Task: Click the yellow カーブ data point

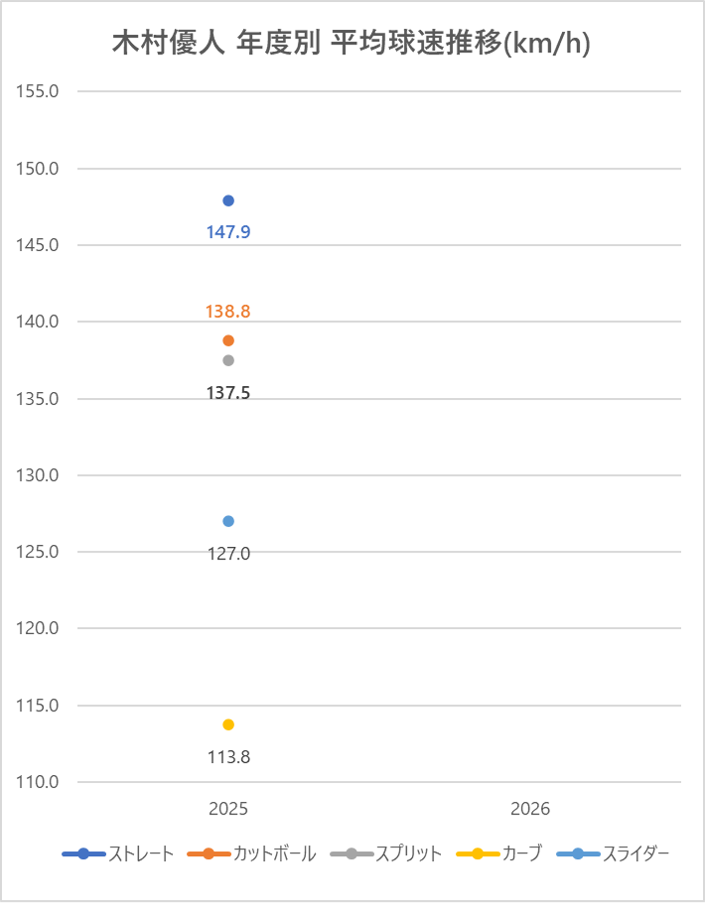Action: click(x=228, y=724)
